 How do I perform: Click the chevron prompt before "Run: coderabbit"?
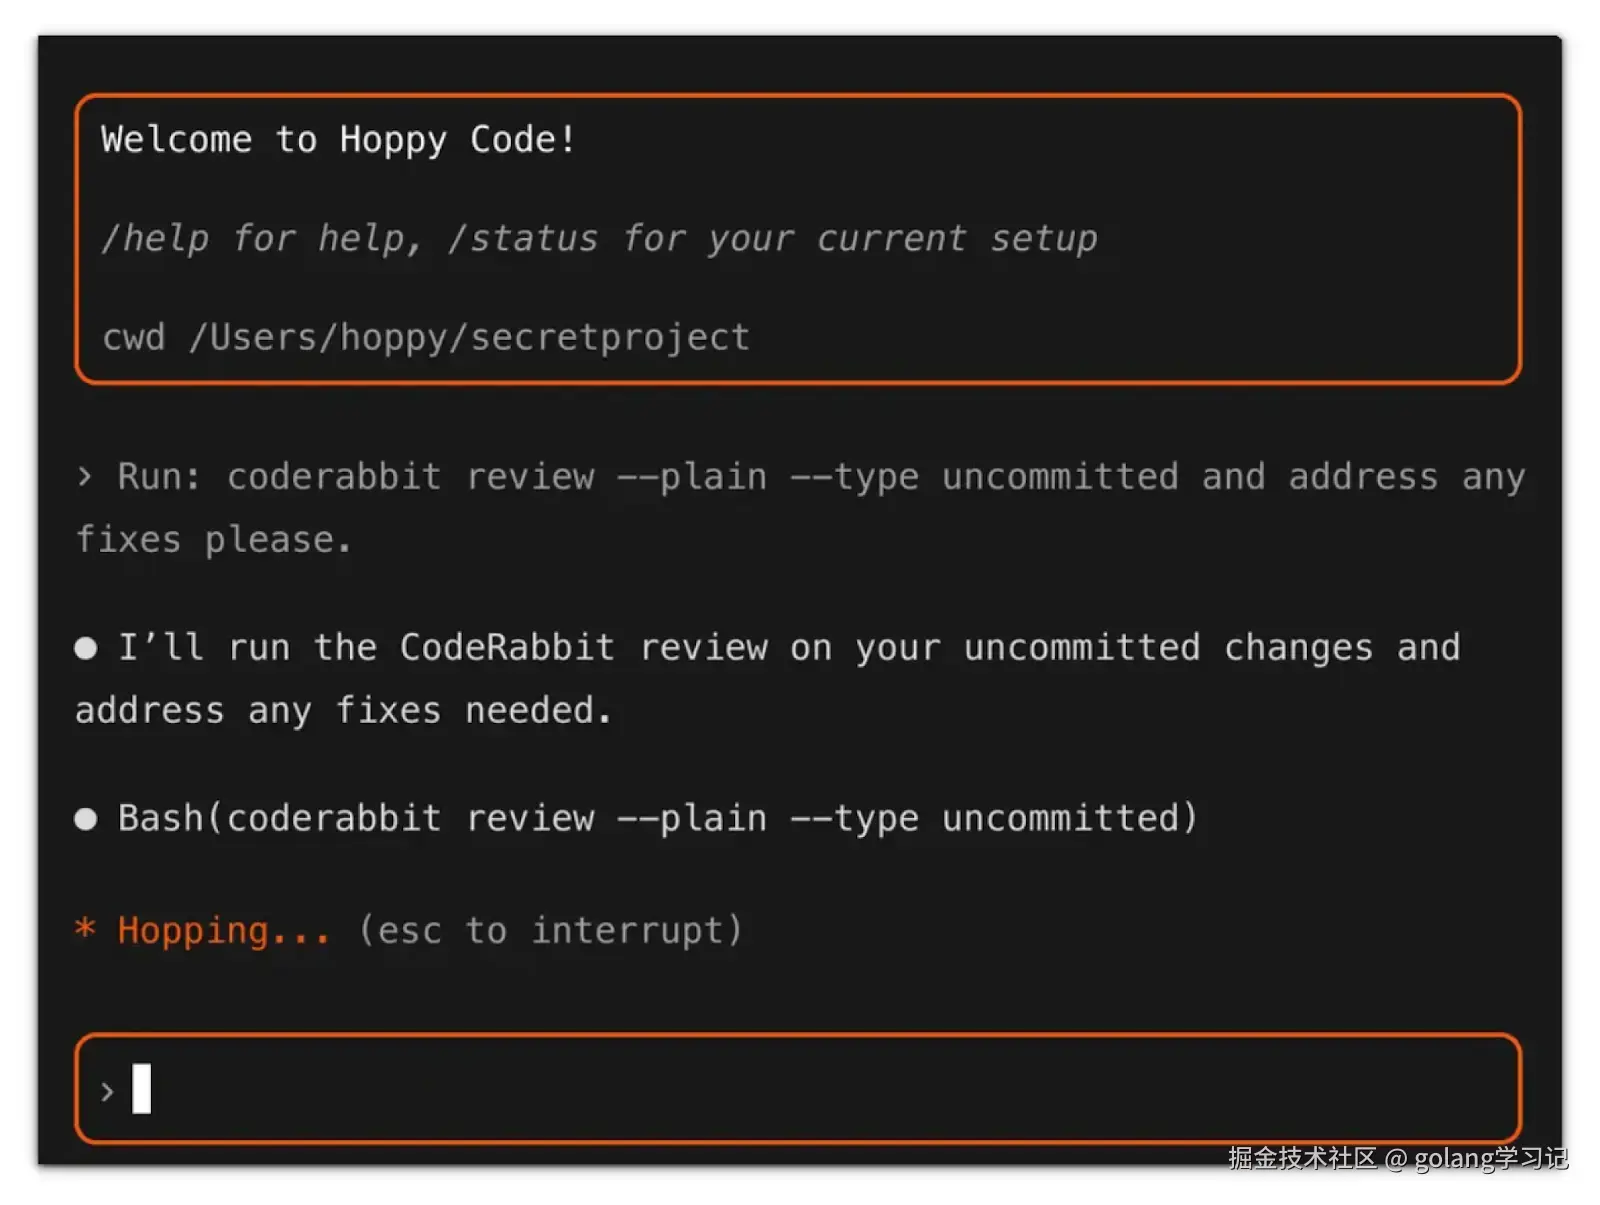(85, 477)
